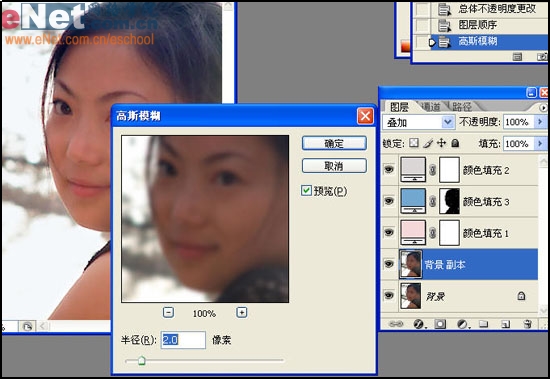Select the 颜色填充 1 layer mask thumbnail
The image size is (550, 379).
click(449, 233)
